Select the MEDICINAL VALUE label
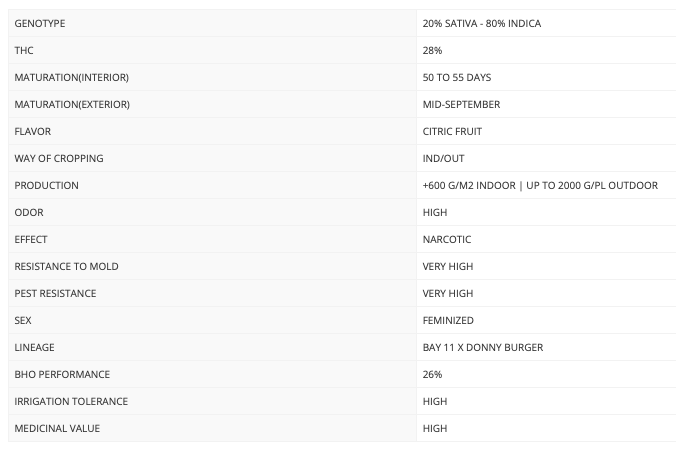This screenshot has height=453, width=676. coord(57,428)
